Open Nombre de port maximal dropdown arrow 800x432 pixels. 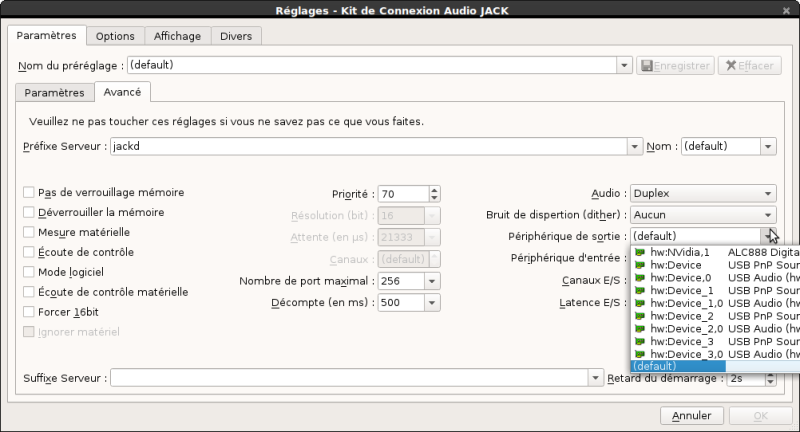click(x=432, y=281)
